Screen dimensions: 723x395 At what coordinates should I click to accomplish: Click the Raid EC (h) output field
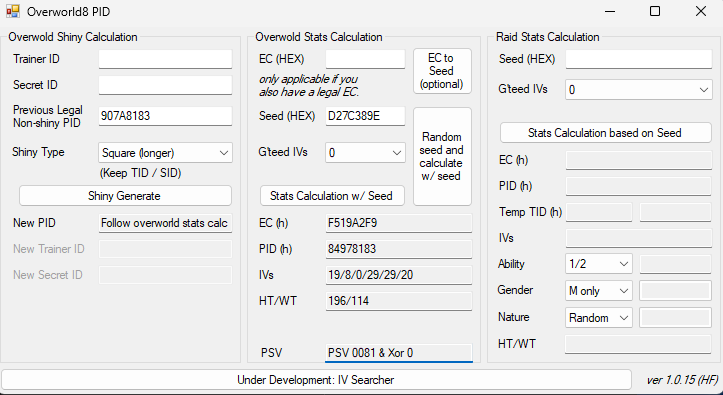(639, 160)
